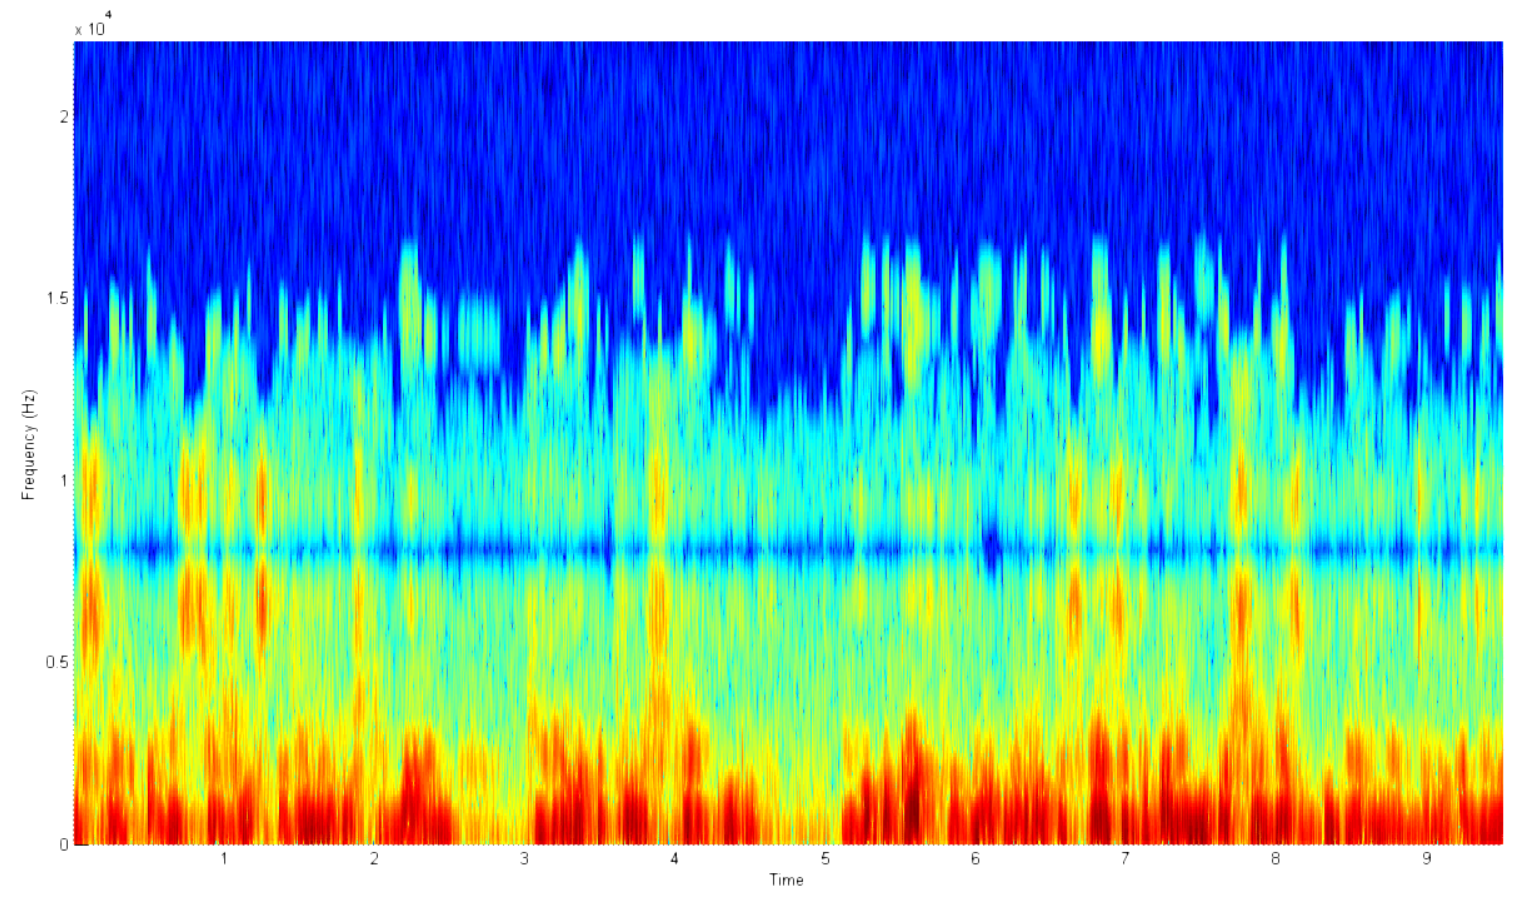The height and width of the screenshot is (903, 1525).
Task: Select time tick mark 6
Action: pyautogui.click(x=975, y=859)
